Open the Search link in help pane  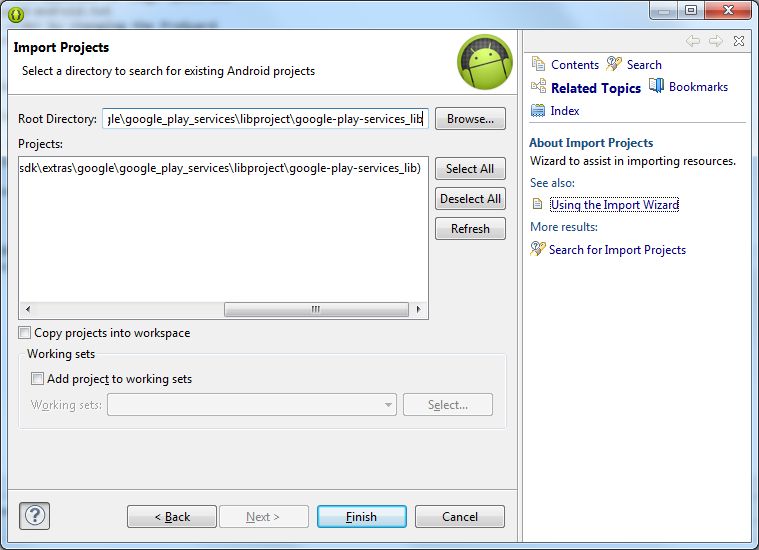644,64
